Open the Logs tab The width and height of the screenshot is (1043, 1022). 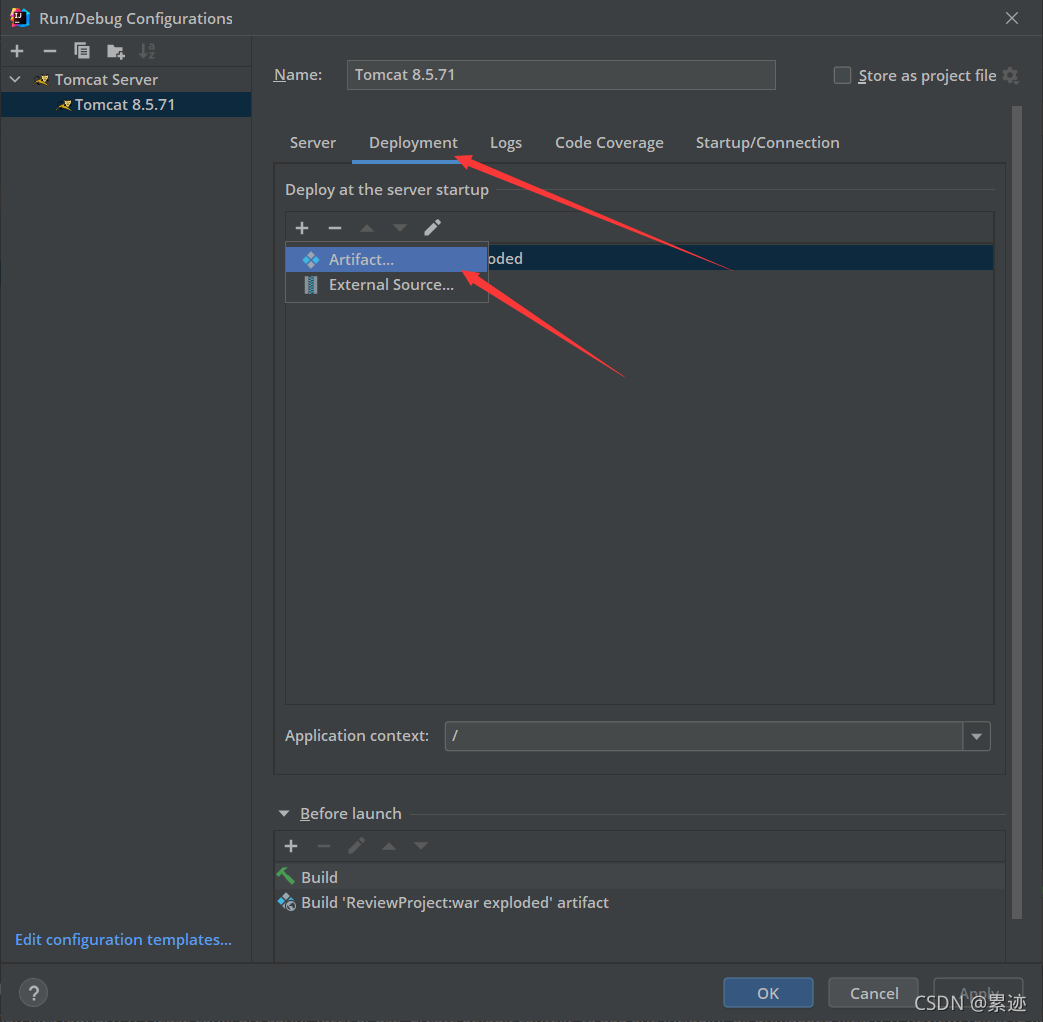(x=506, y=143)
